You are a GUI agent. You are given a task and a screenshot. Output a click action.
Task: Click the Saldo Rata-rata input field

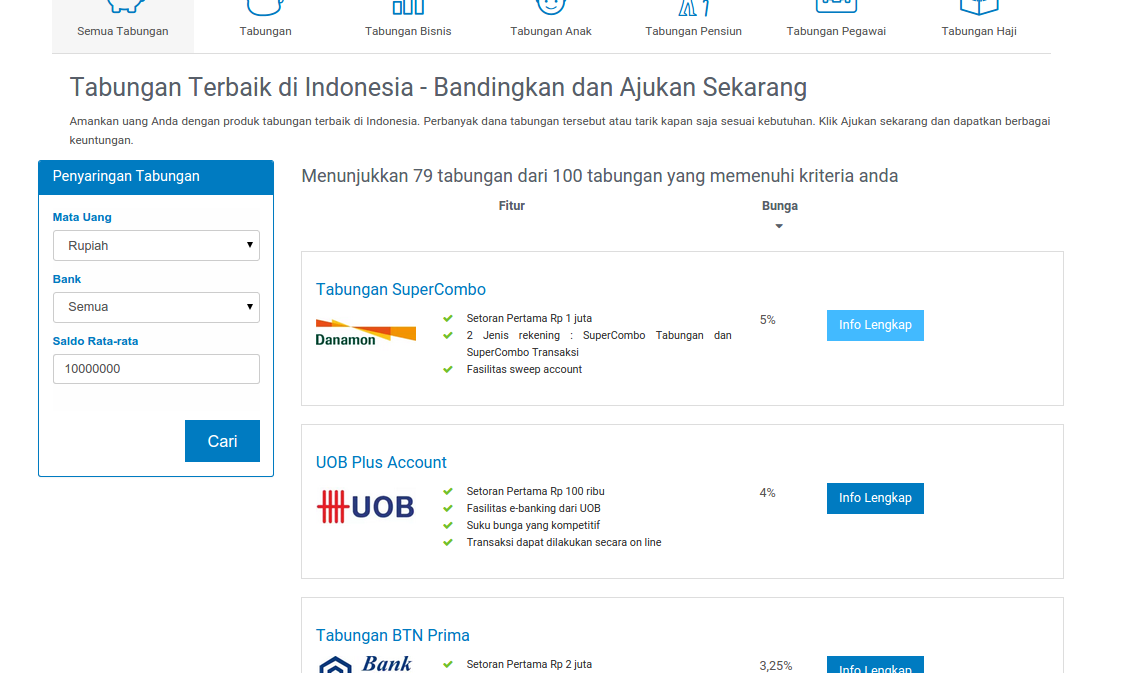coord(156,369)
